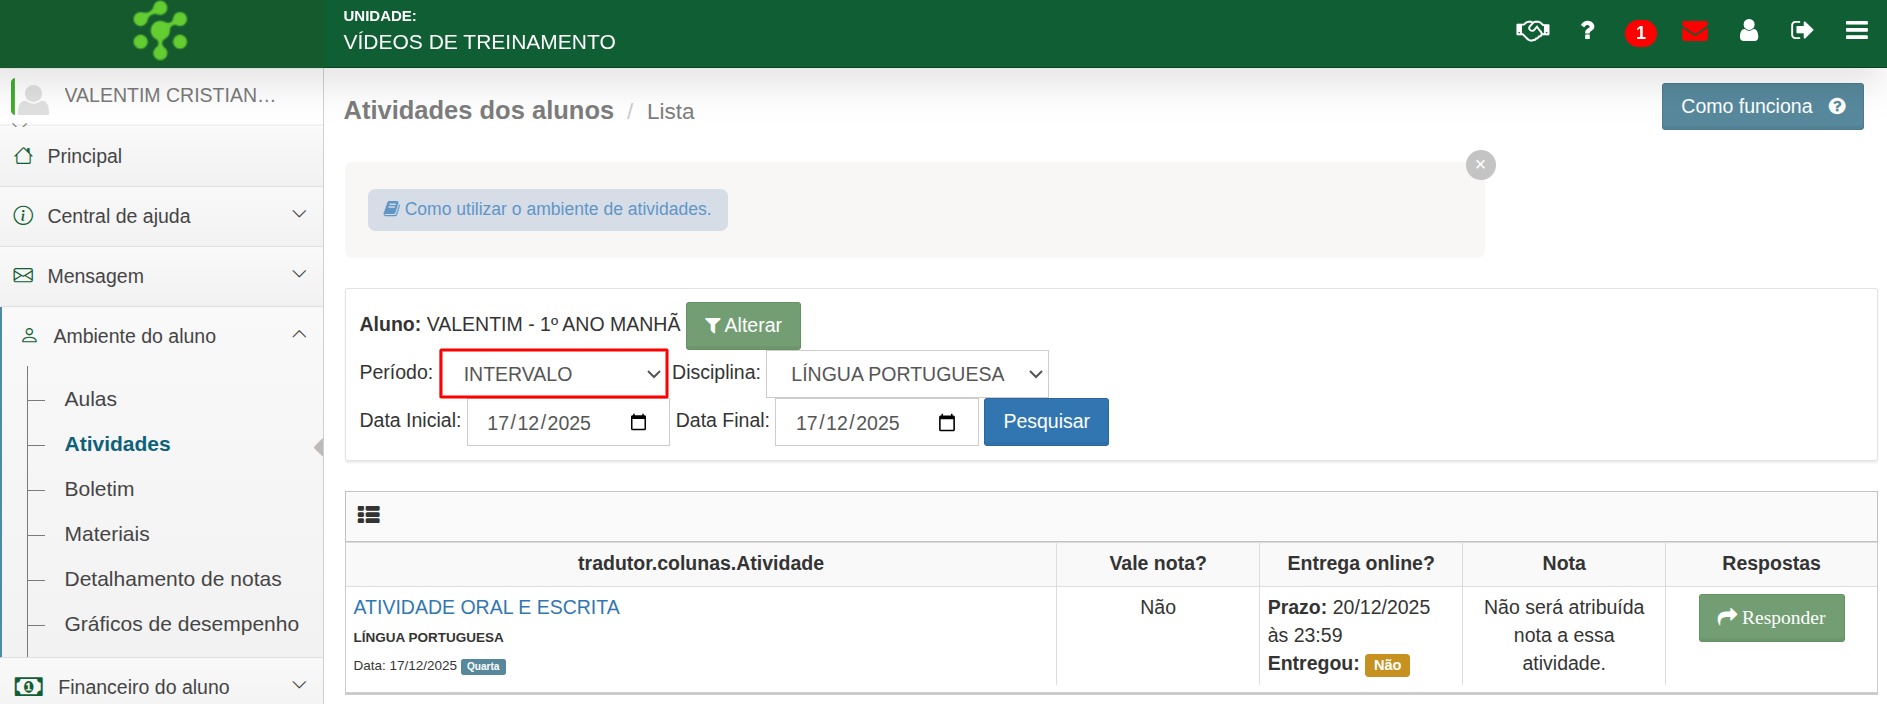The width and height of the screenshot is (1887, 704).
Task: Open the Disciplina dropdown
Action: [x=907, y=374]
